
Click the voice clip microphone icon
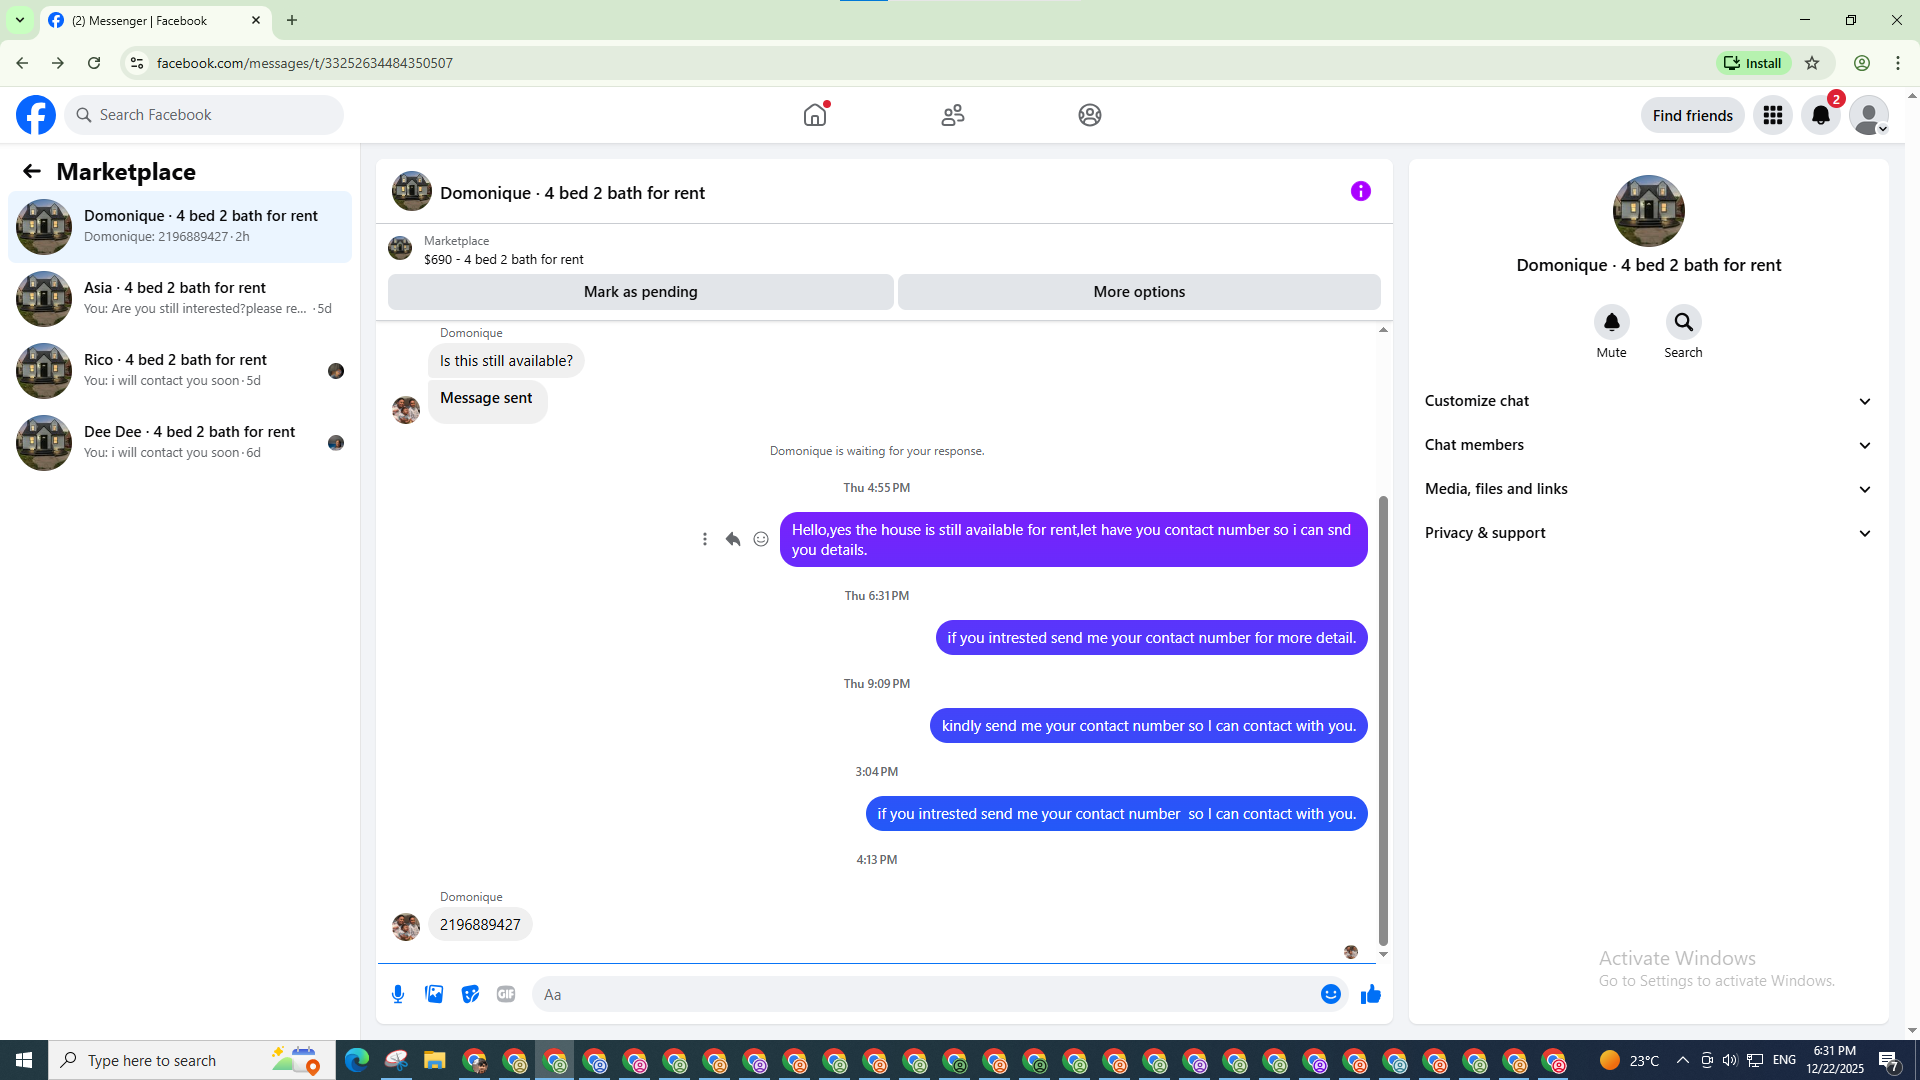point(398,994)
